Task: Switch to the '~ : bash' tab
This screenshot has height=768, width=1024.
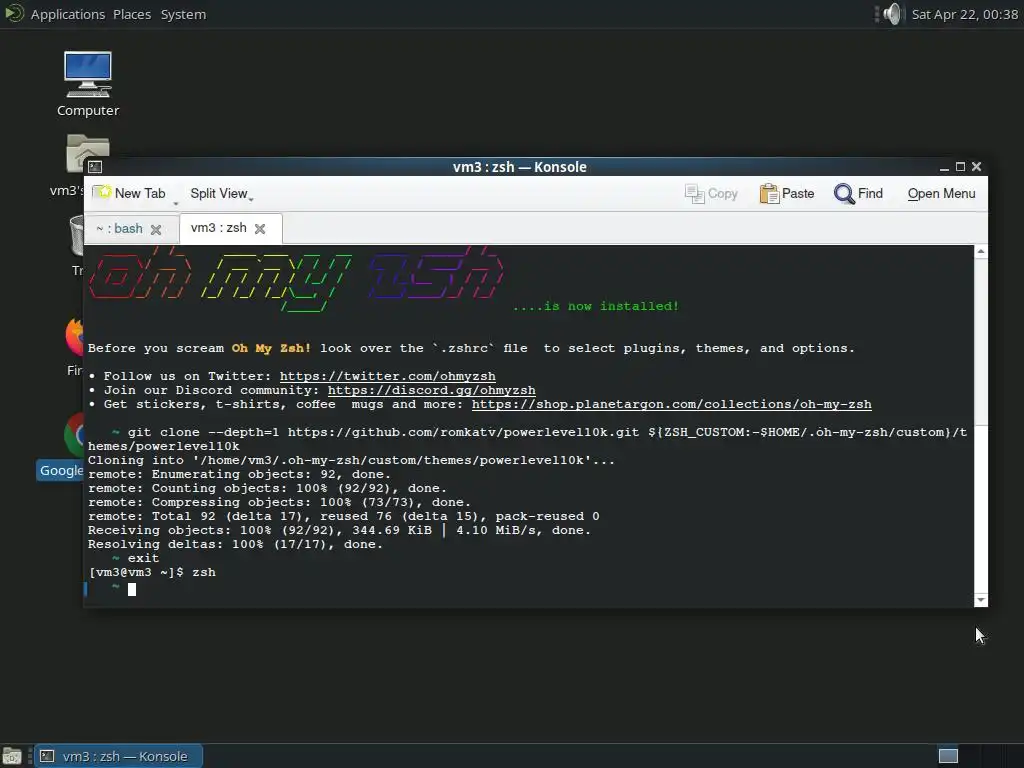Action: pos(120,229)
